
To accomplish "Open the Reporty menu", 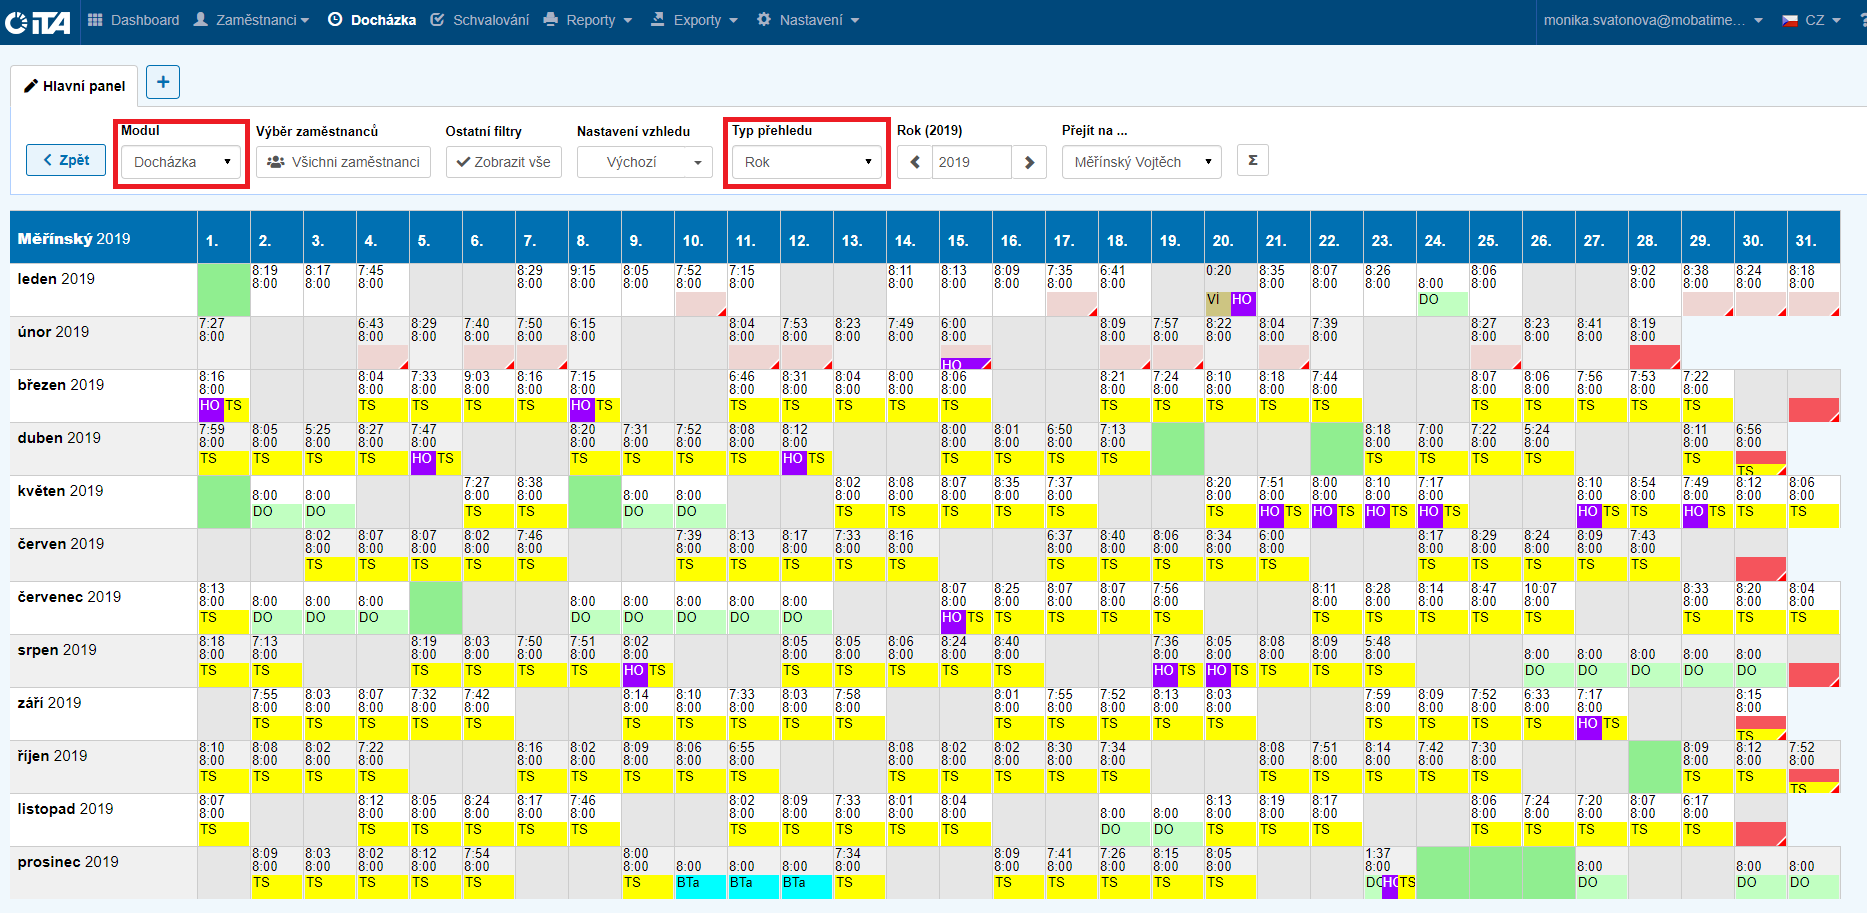I will click(x=588, y=20).
